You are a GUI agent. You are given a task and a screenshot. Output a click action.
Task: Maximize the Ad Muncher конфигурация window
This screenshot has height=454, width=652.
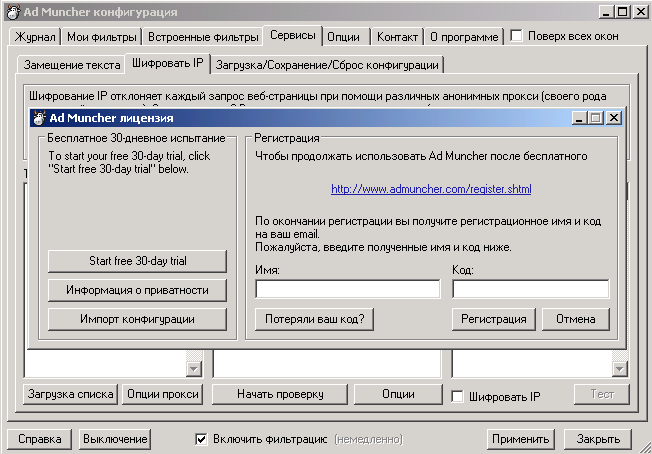coord(623,12)
